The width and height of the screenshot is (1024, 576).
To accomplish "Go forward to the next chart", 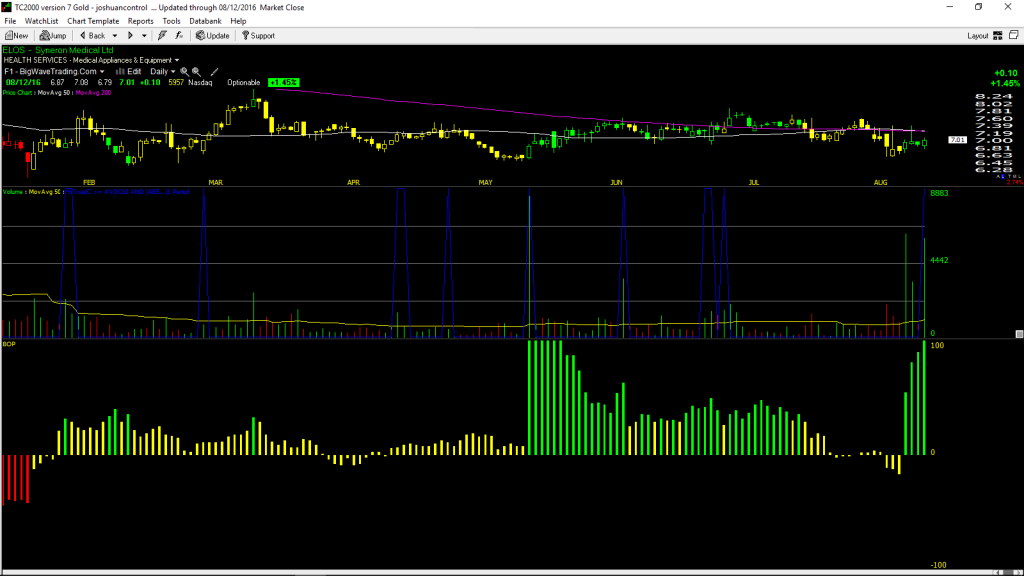I will [131, 36].
